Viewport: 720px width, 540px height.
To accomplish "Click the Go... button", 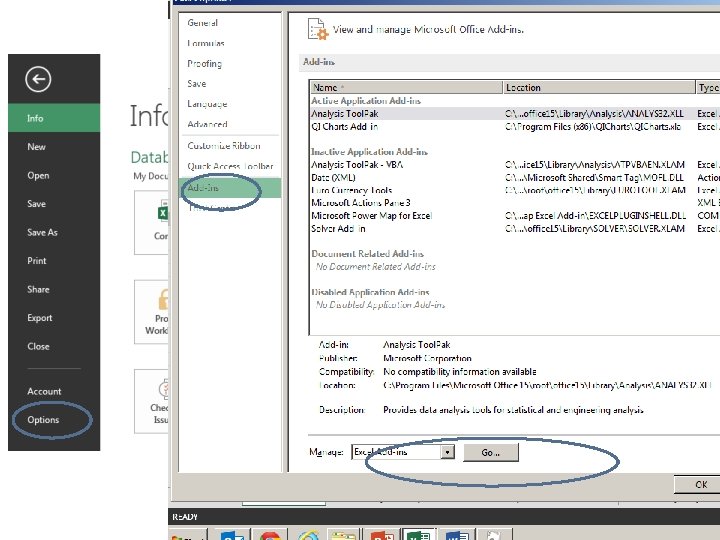I will pos(490,452).
